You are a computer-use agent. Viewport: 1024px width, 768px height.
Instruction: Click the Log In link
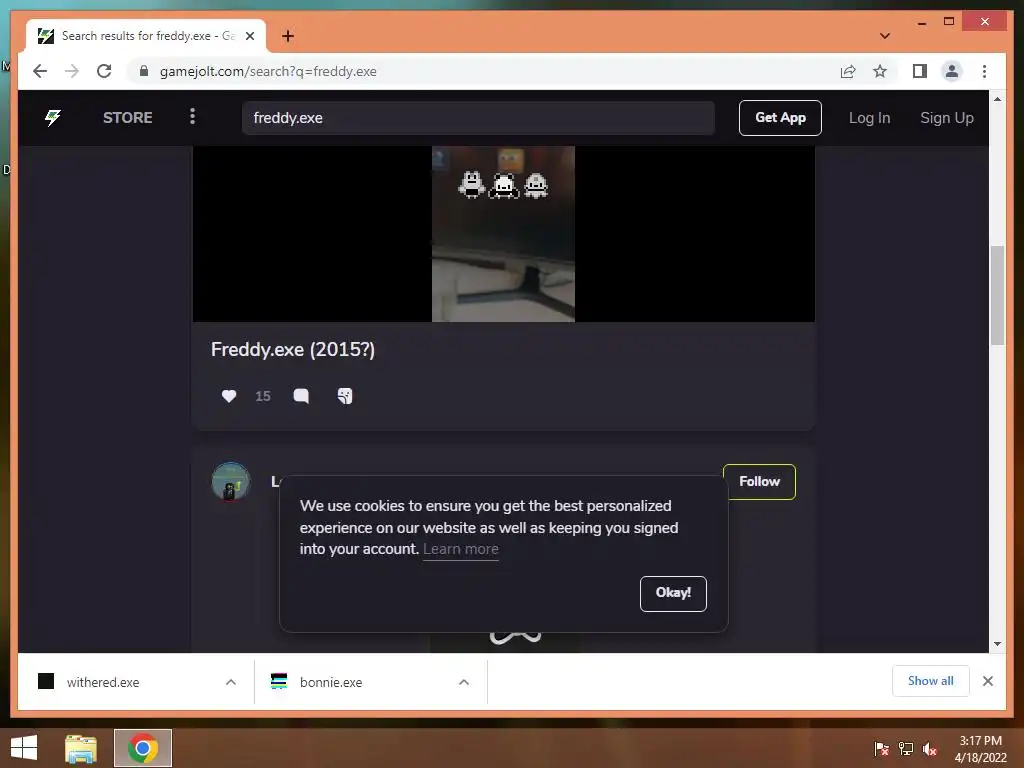pyautogui.click(x=869, y=118)
